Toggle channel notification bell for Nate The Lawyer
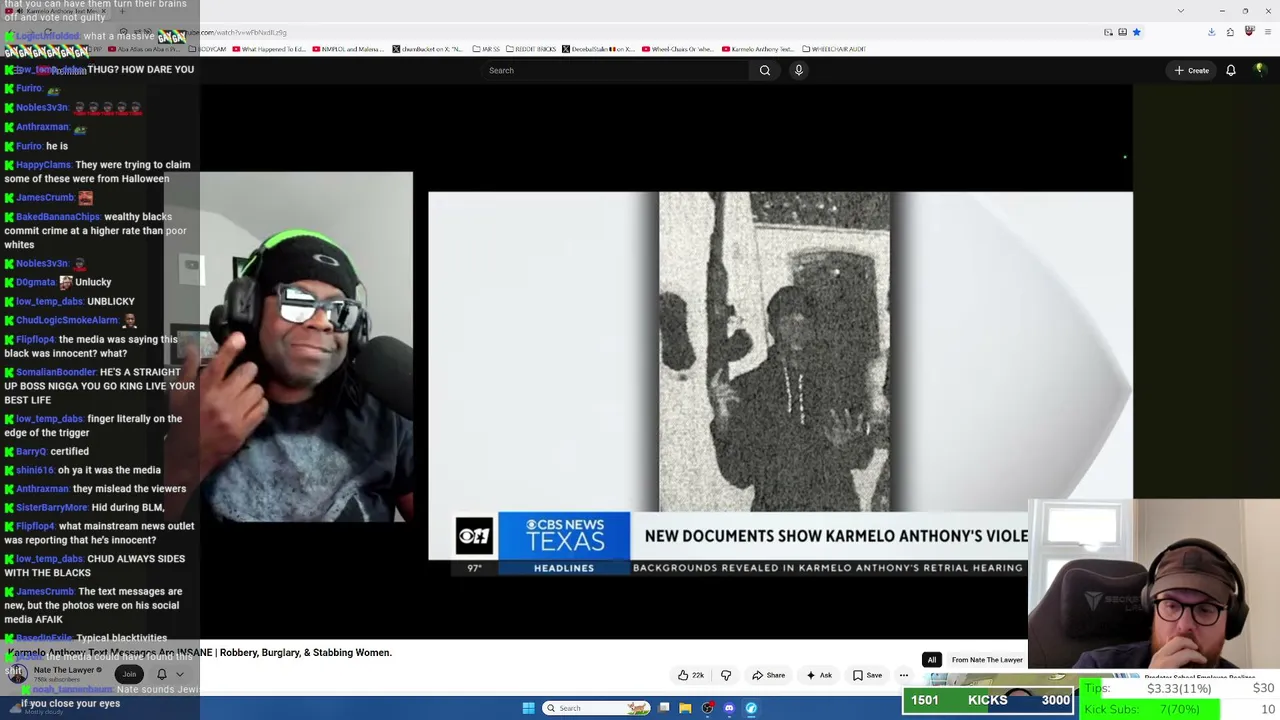 coord(162,674)
